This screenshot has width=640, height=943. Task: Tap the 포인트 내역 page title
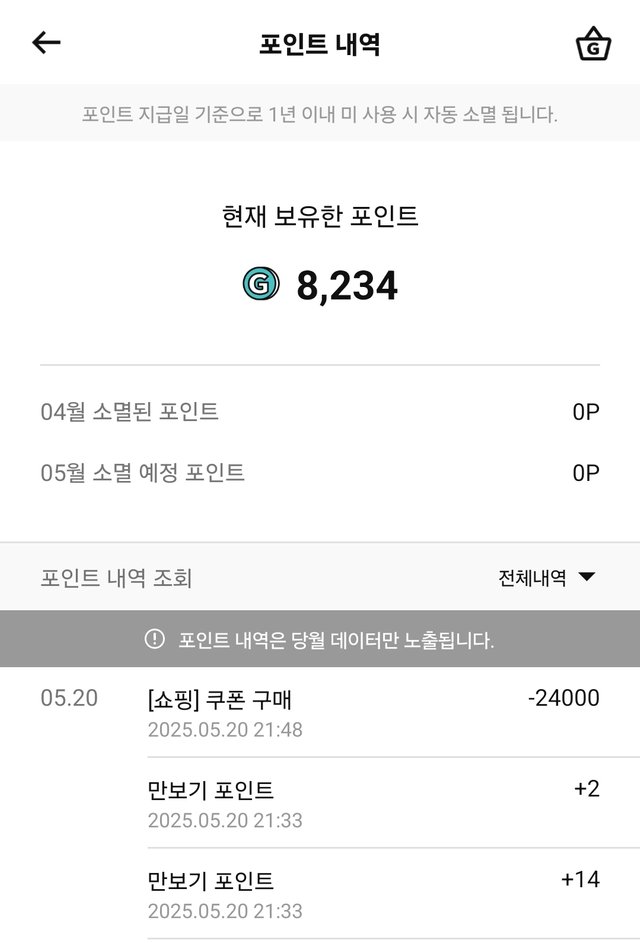click(319, 44)
